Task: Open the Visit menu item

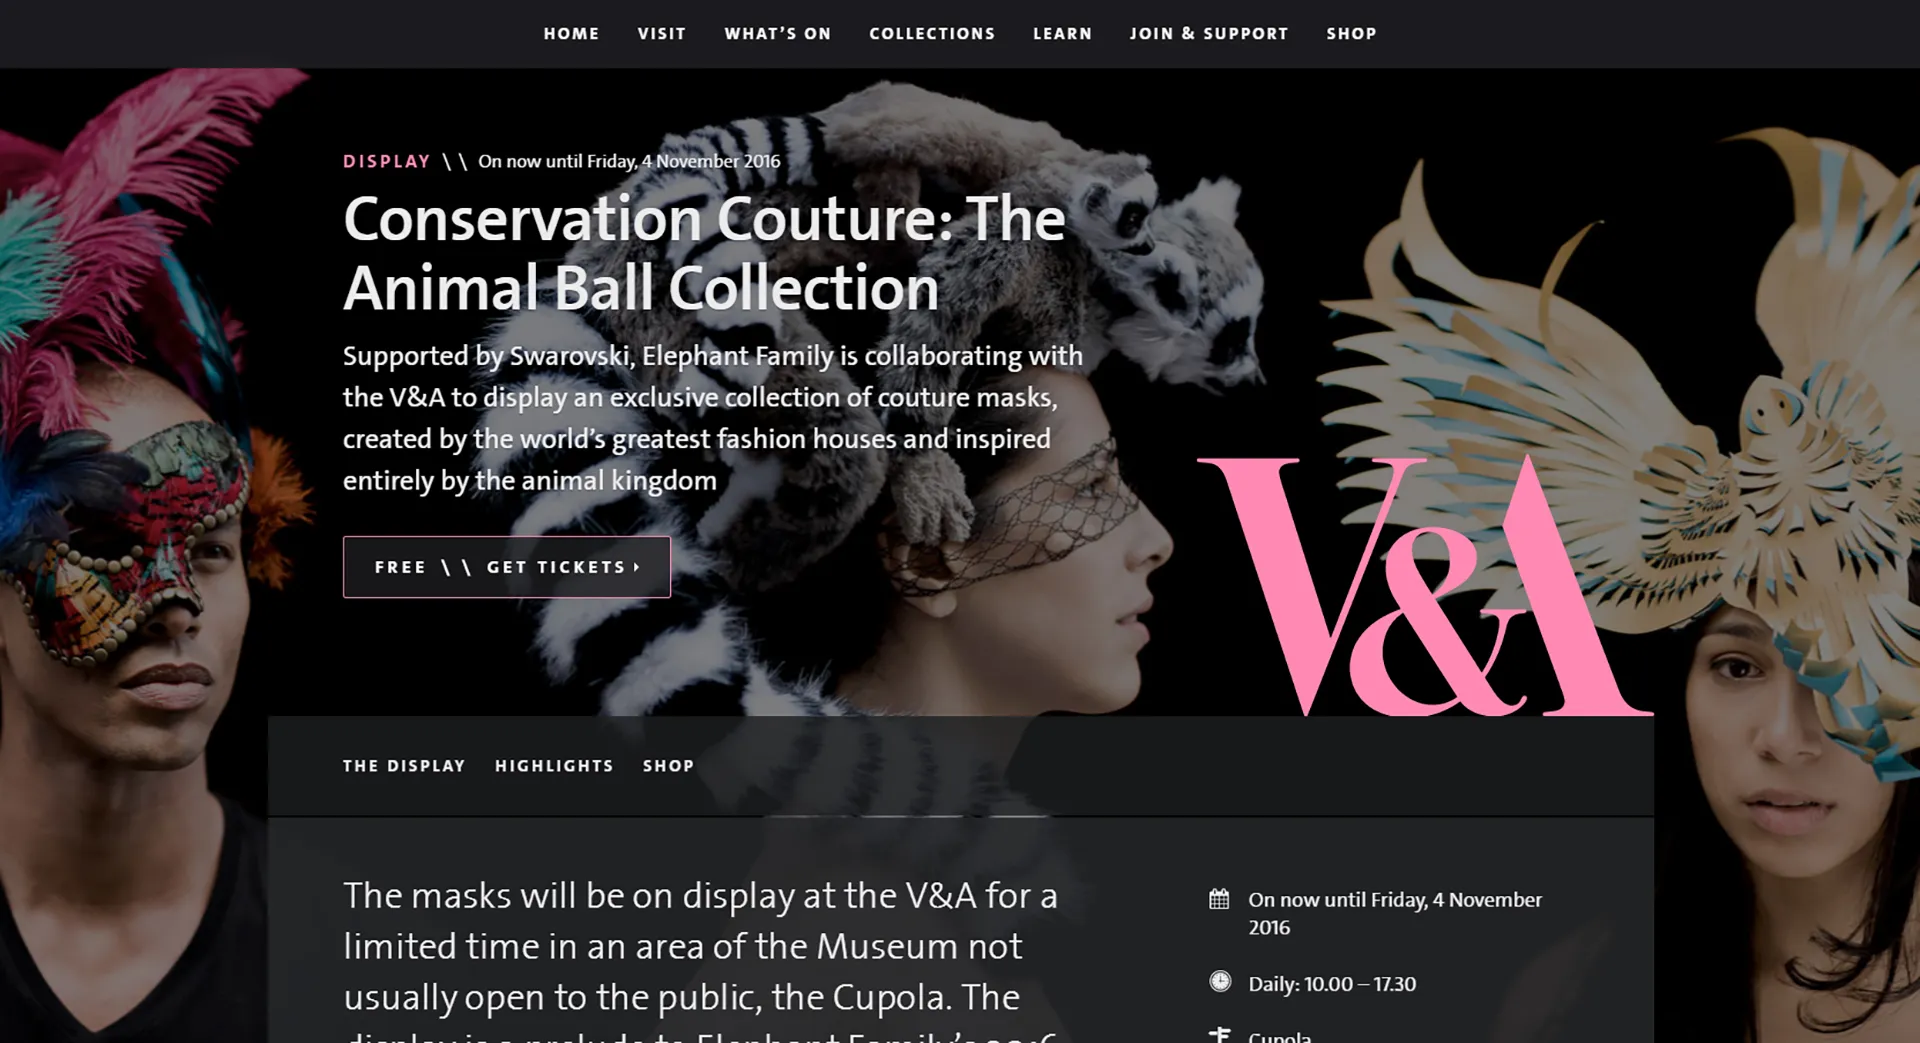Action: tap(662, 34)
